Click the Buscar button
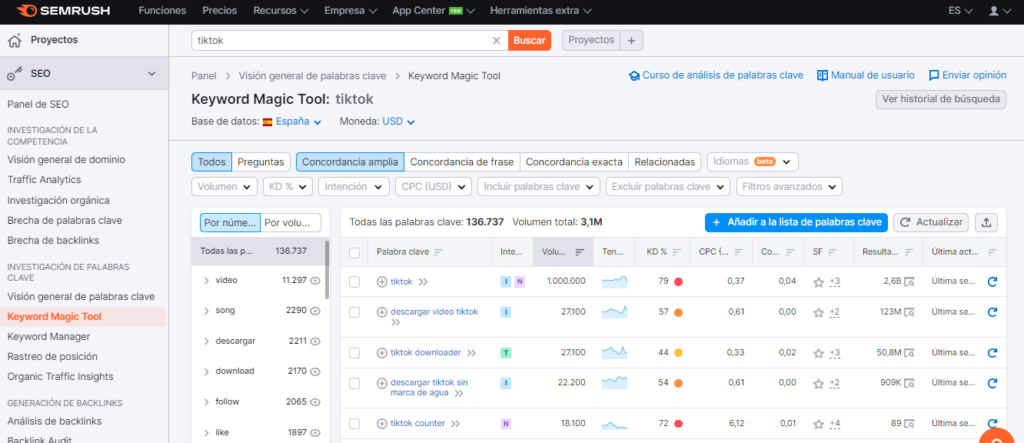The width and height of the screenshot is (1024, 443). tap(529, 41)
